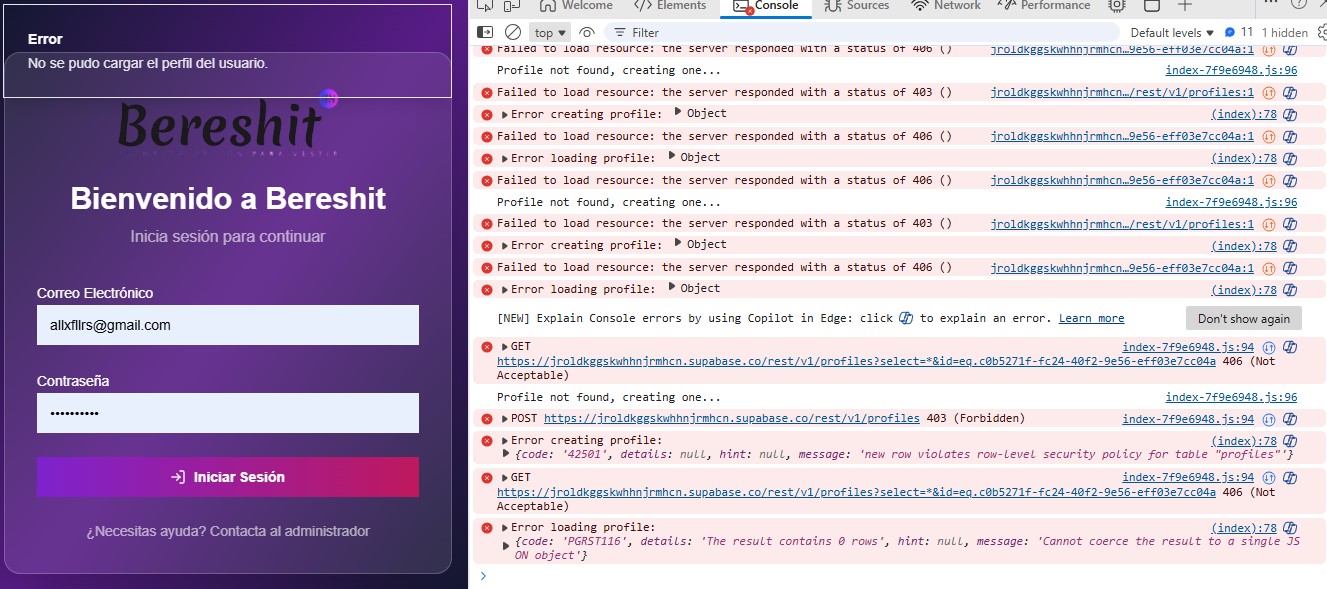Screen dimensions: 1327x589
Task: Open the Performance tab
Action: (x=1043, y=5)
